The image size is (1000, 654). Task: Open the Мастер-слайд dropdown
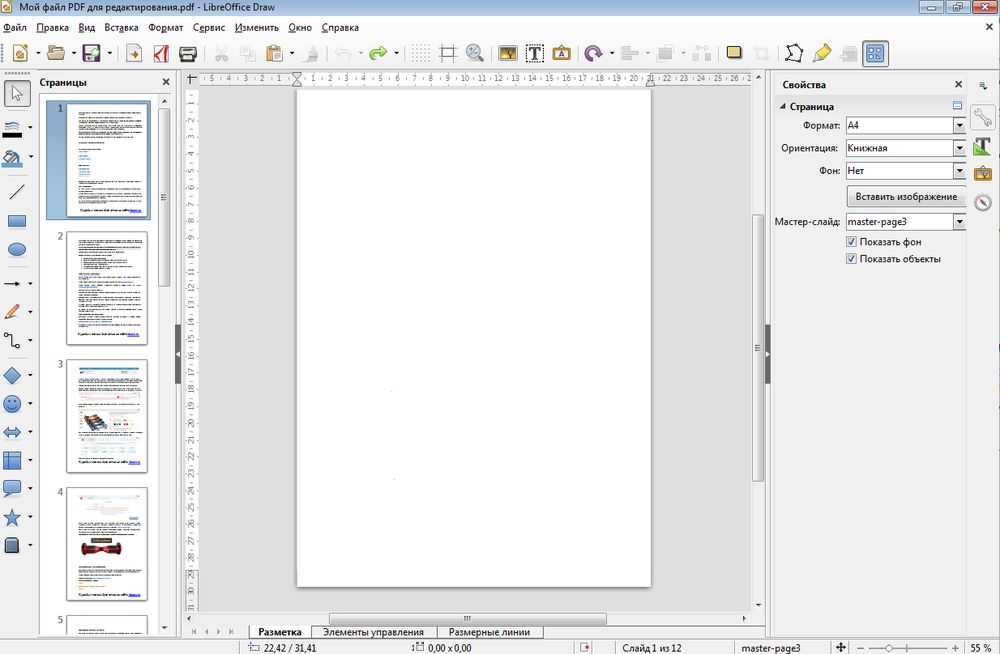click(959, 222)
